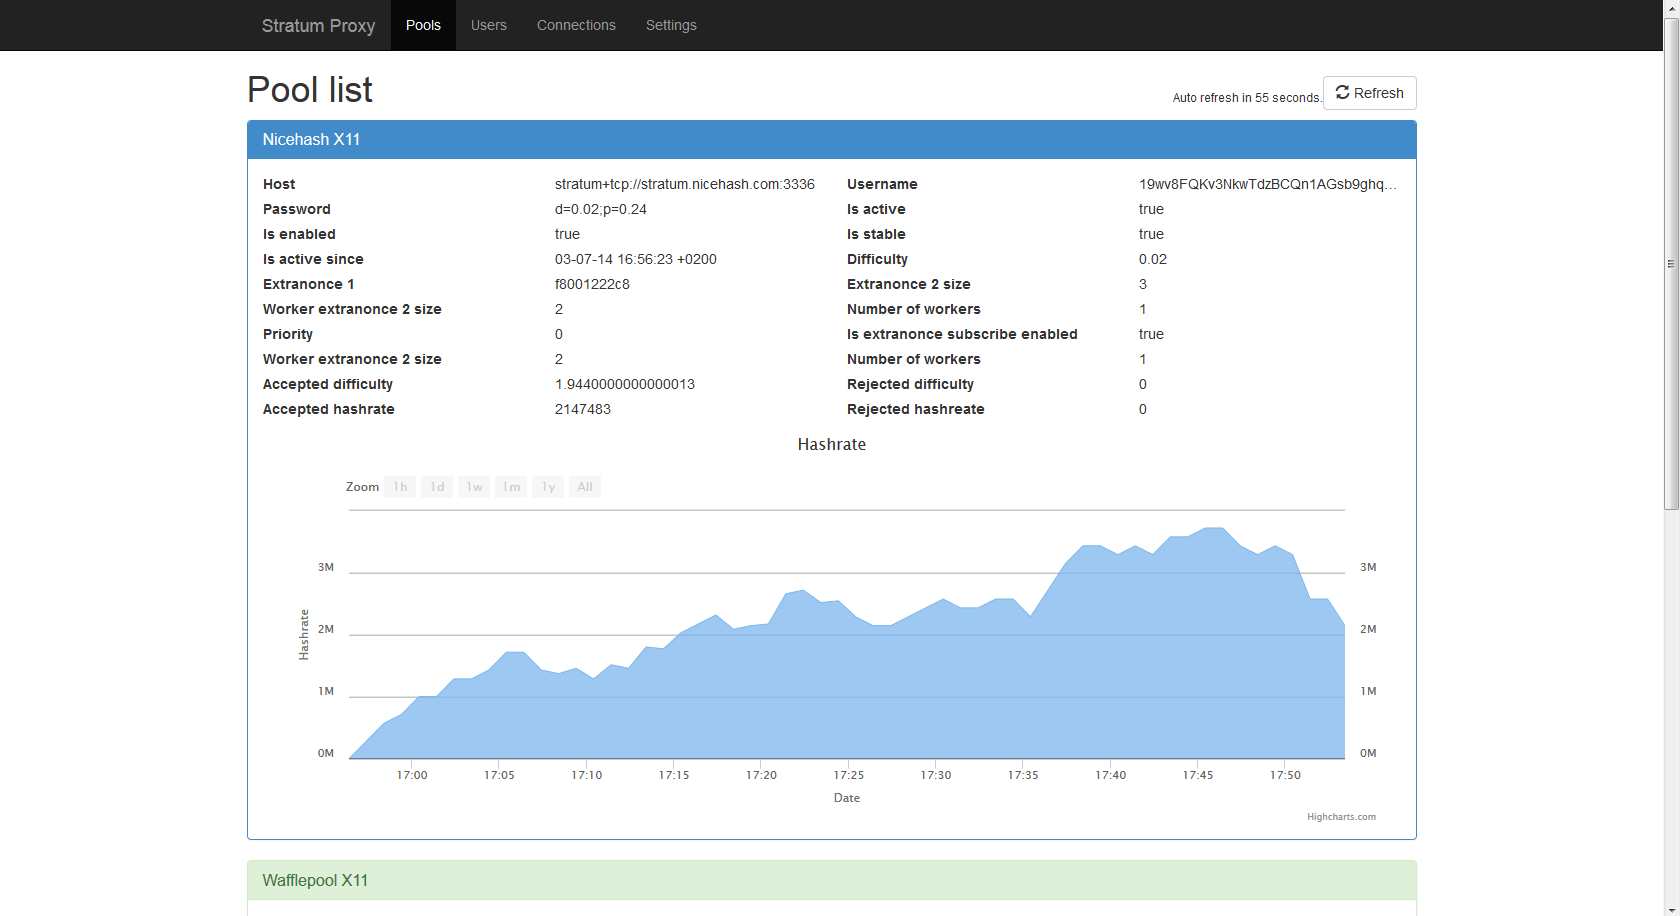Click the Host label

point(279,184)
